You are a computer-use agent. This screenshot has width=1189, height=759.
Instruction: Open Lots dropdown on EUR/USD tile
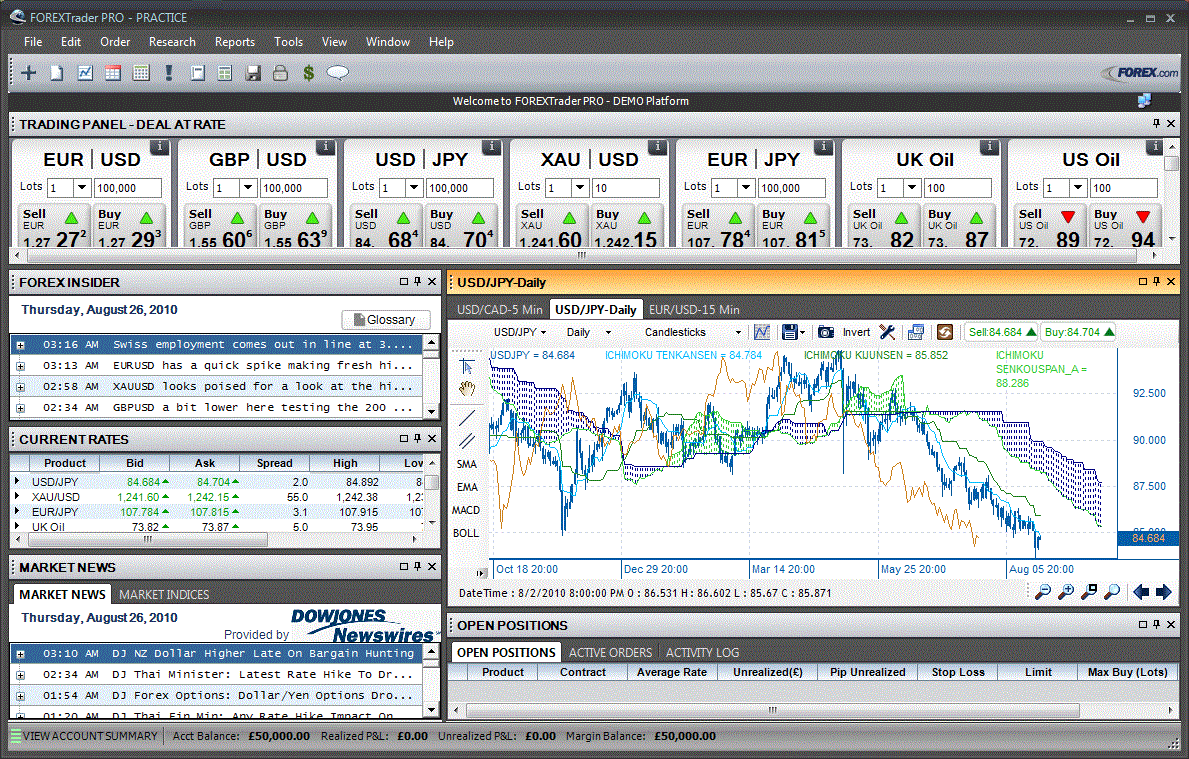coord(83,187)
